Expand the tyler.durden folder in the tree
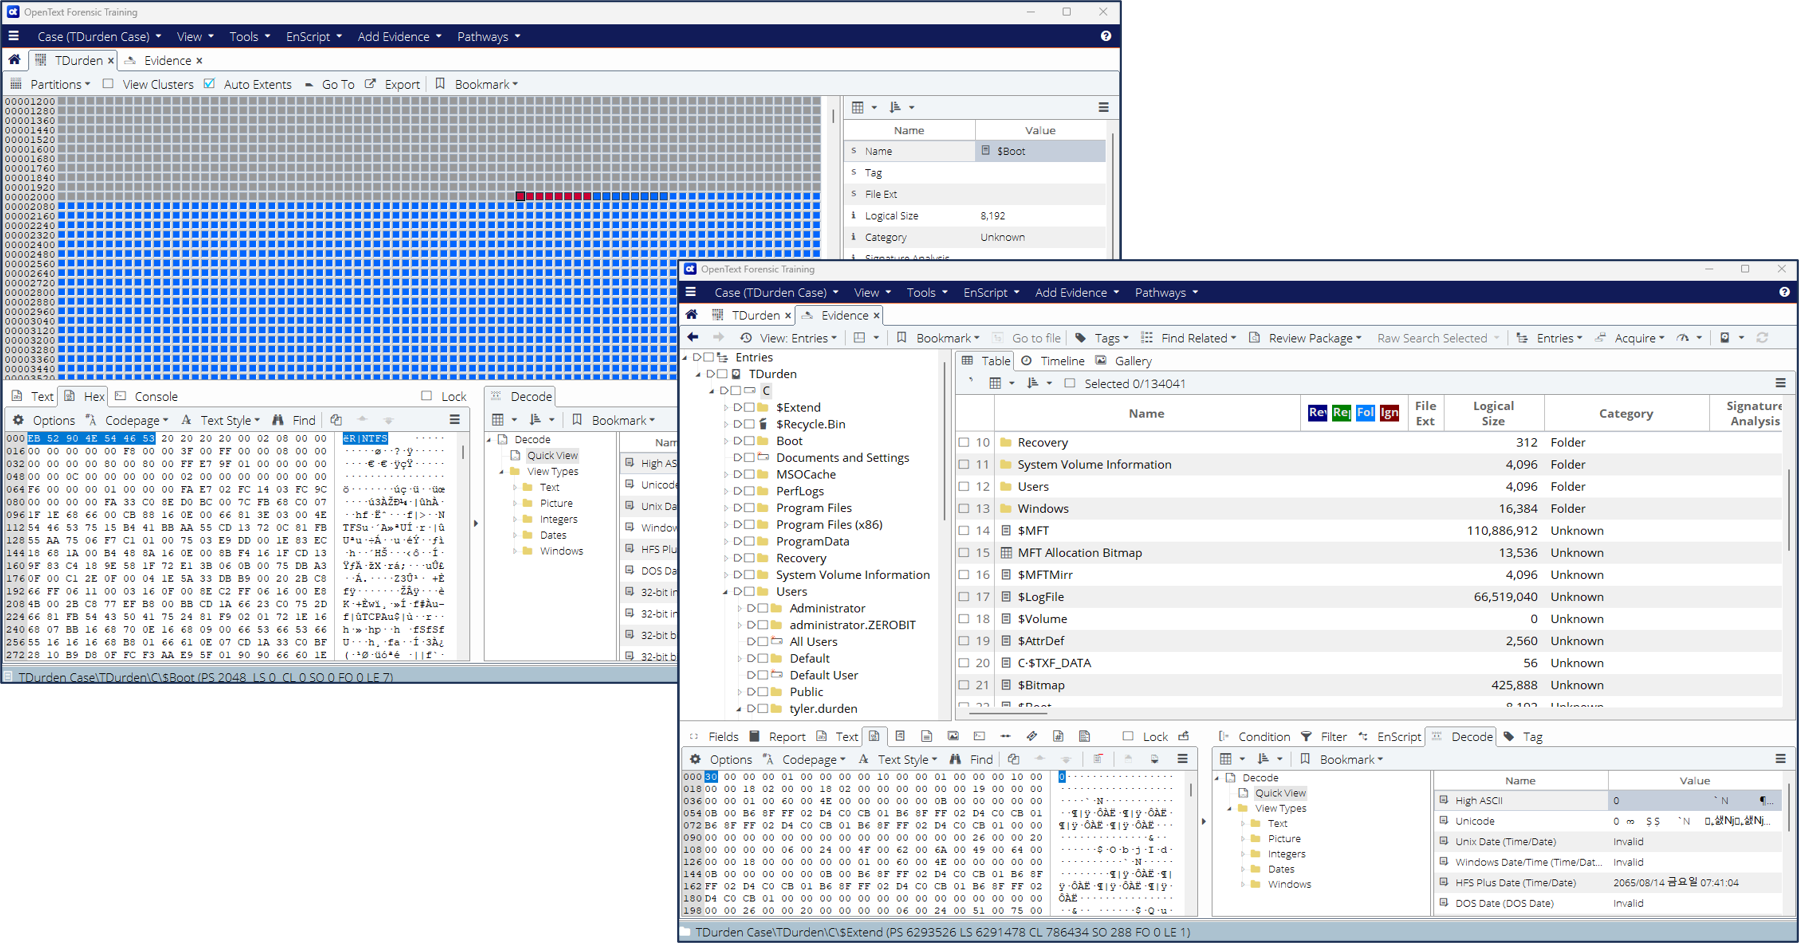The image size is (1799, 943). [739, 708]
